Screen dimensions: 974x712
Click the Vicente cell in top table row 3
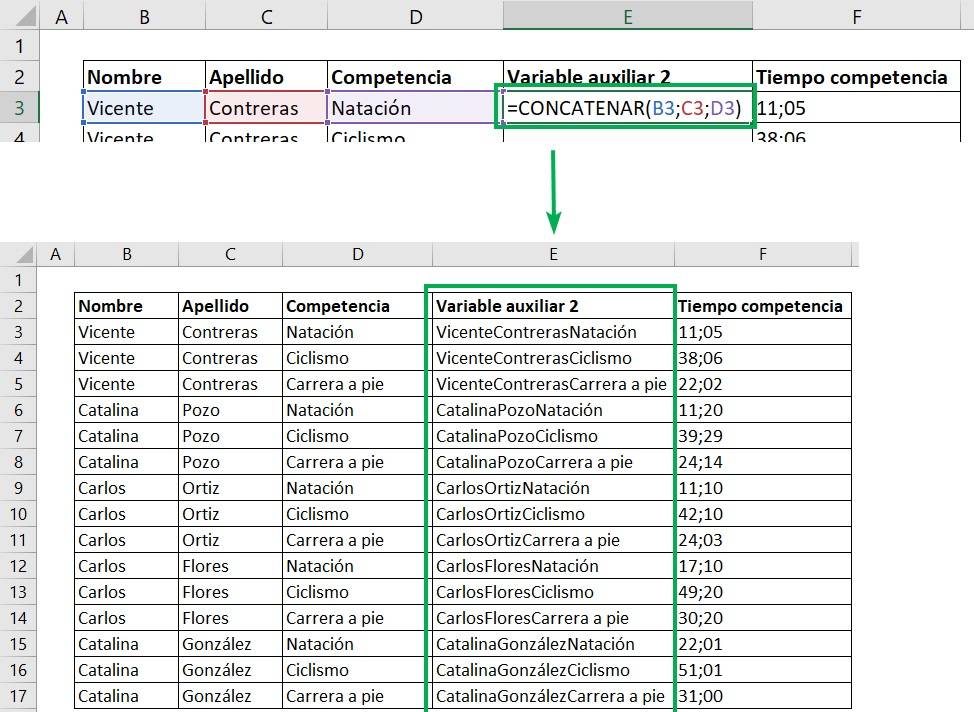coord(144,107)
